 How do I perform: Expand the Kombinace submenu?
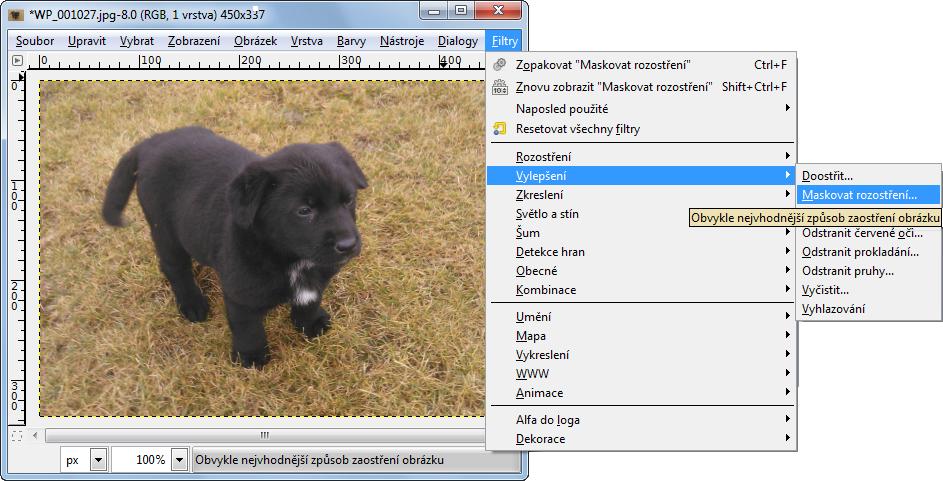(641, 290)
